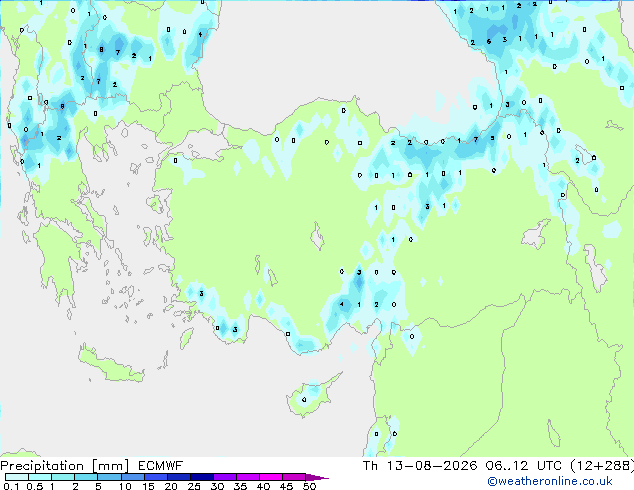Click the over-50 legend arrow tip
This screenshot has height=490, width=634.
pos(317,477)
